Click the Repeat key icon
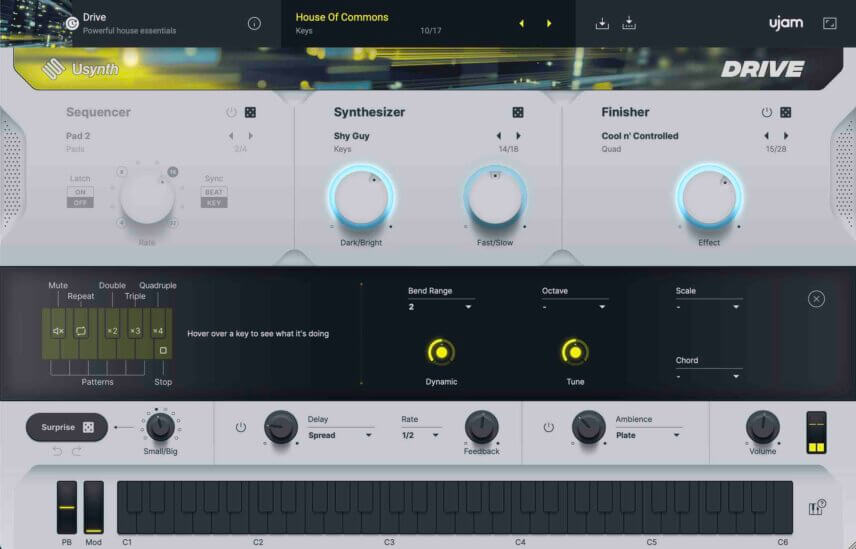 [81, 331]
